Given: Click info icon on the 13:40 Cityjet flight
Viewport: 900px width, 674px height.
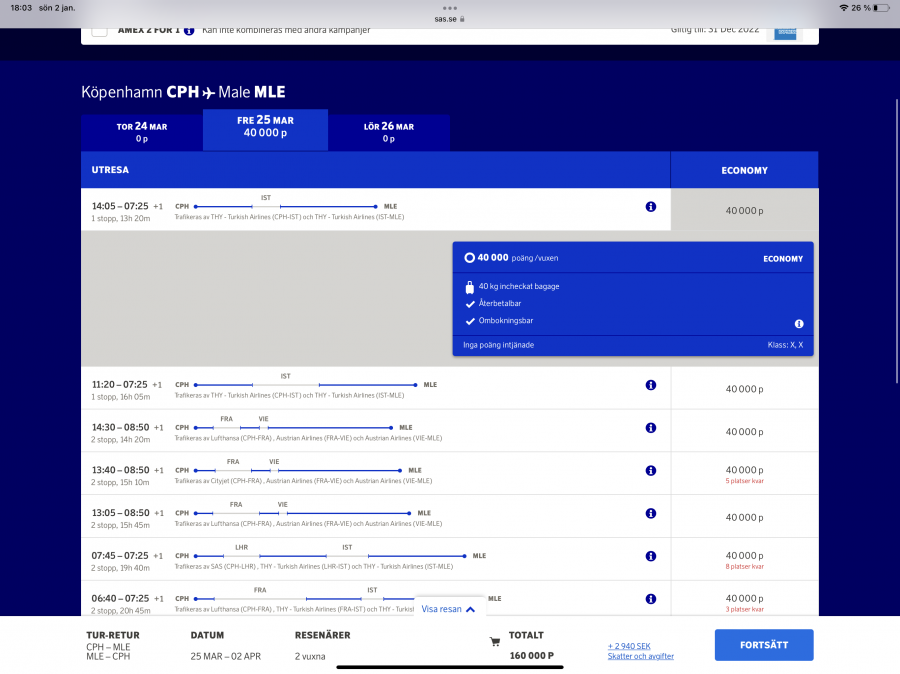Looking at the screenshot, I should pos(650,471).
